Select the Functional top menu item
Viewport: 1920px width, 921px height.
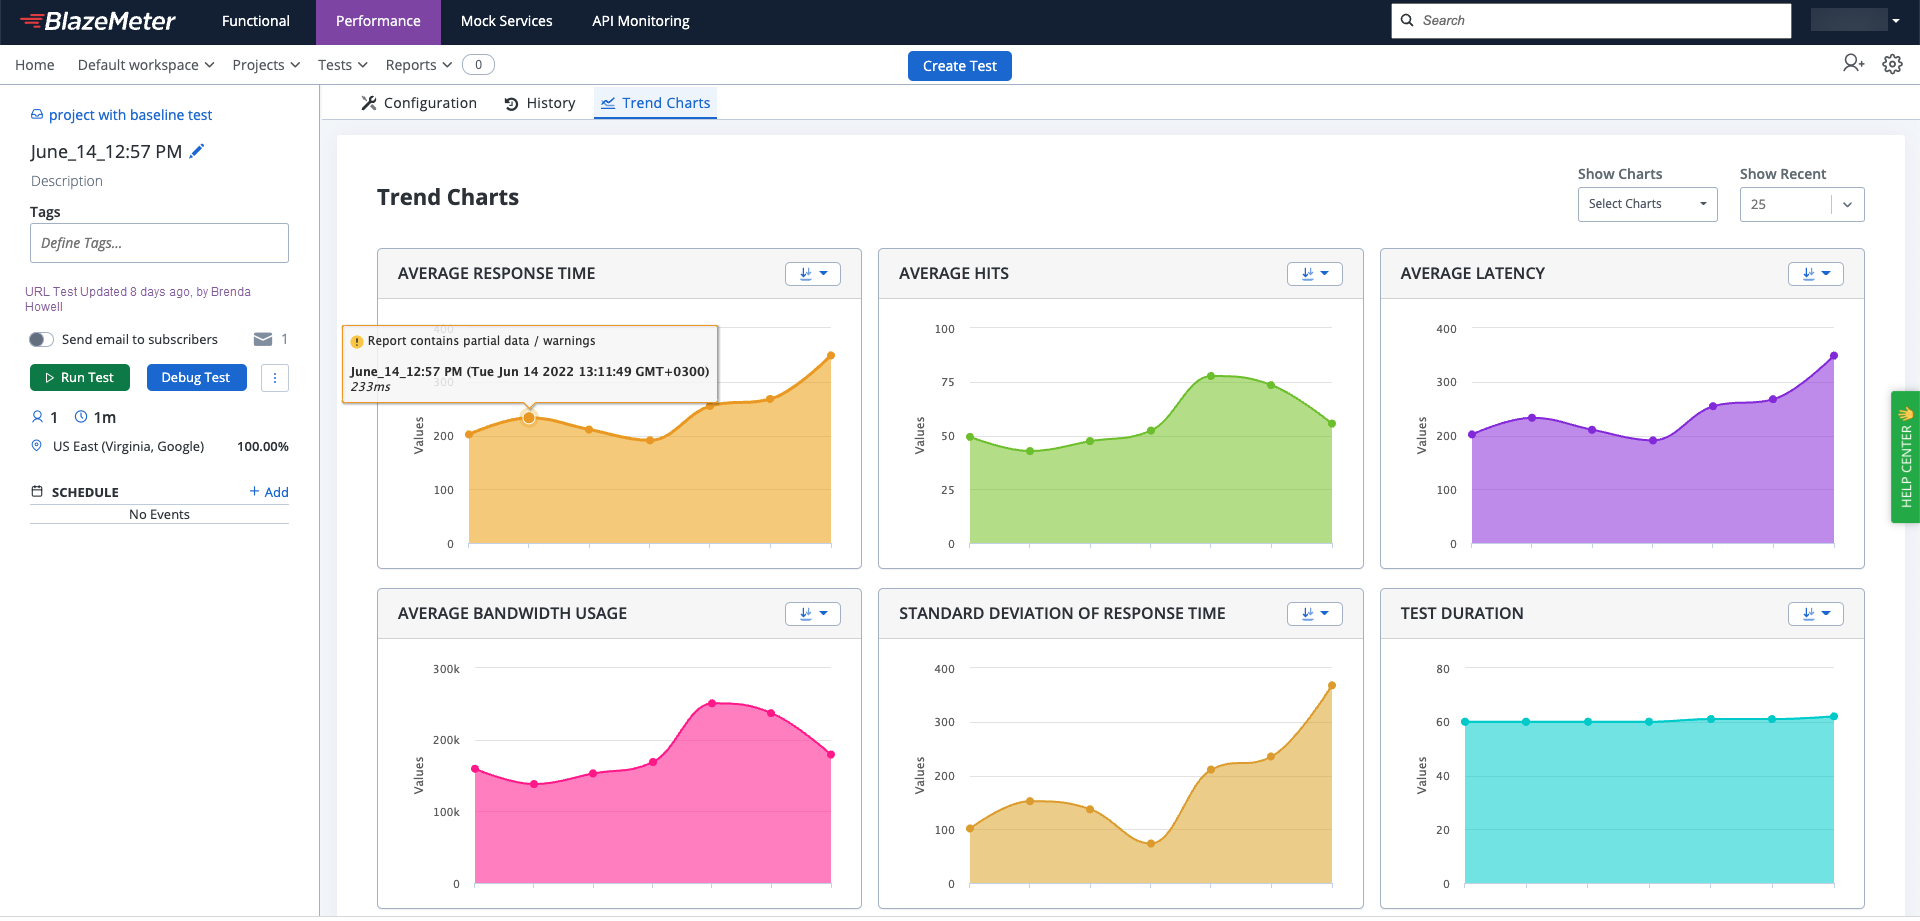(x=256, y=21)
